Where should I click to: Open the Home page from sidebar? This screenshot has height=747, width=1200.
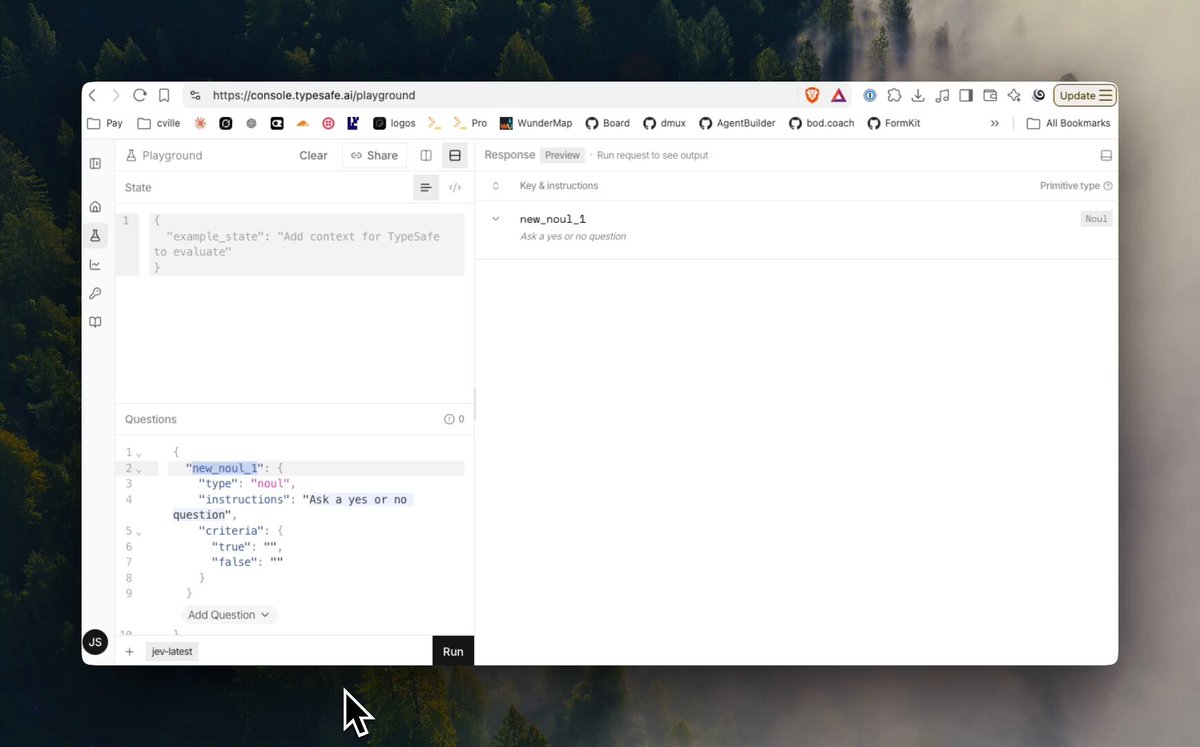pos(95,207)
